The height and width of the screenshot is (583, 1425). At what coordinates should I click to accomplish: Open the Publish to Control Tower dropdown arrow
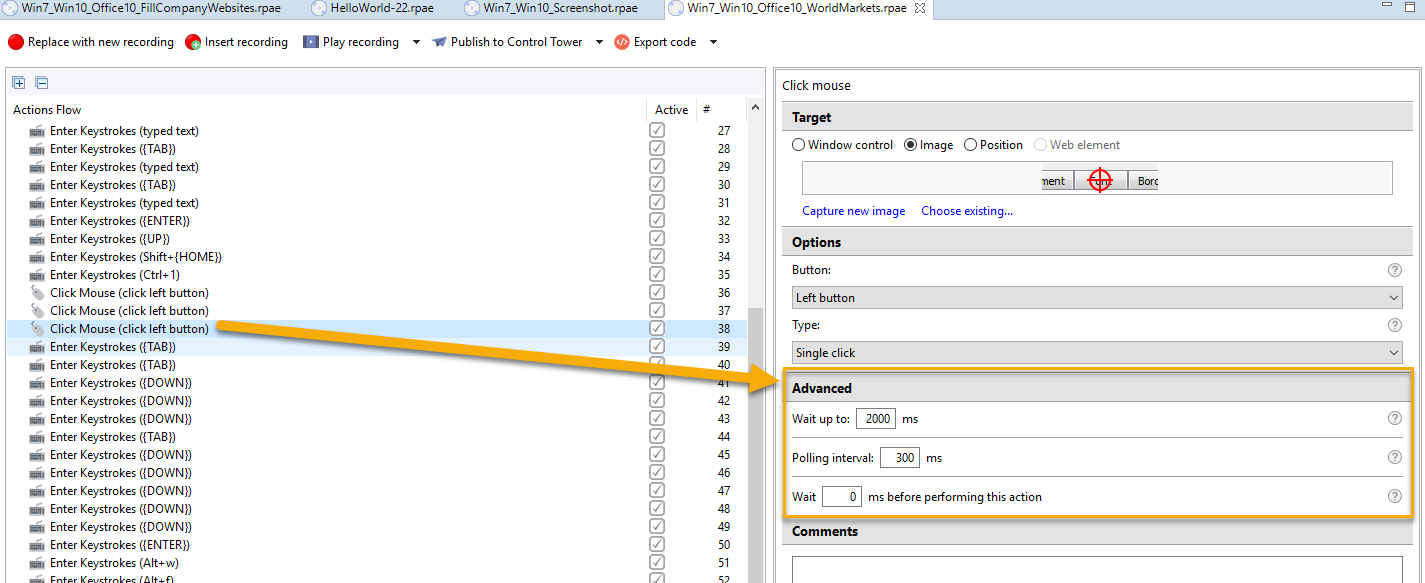pyautogui.click(x=599, y=42)
